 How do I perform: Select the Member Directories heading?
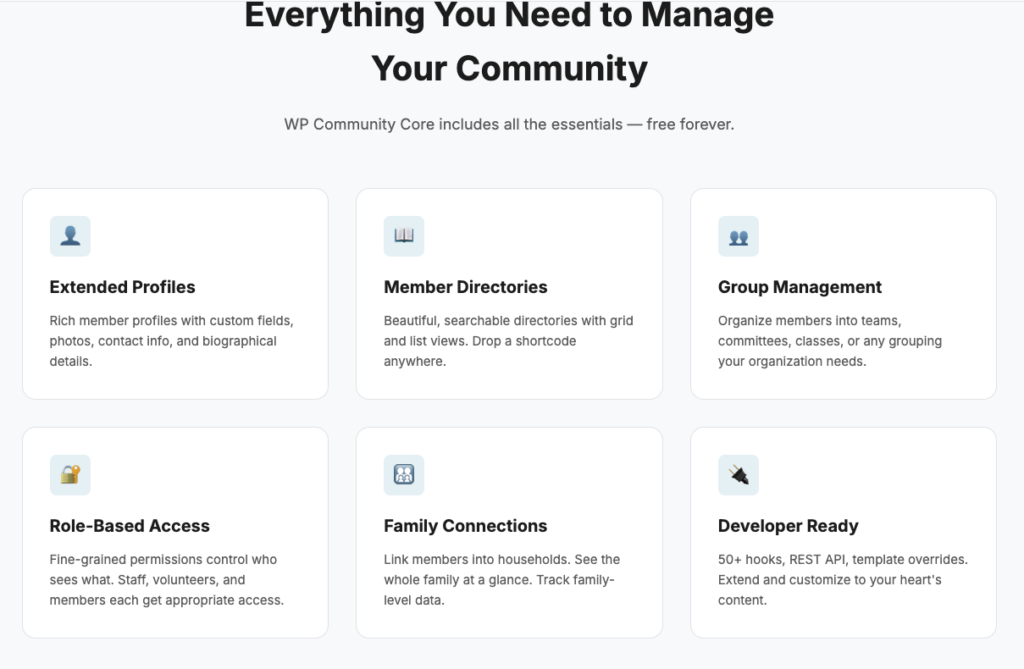[465, 287]
